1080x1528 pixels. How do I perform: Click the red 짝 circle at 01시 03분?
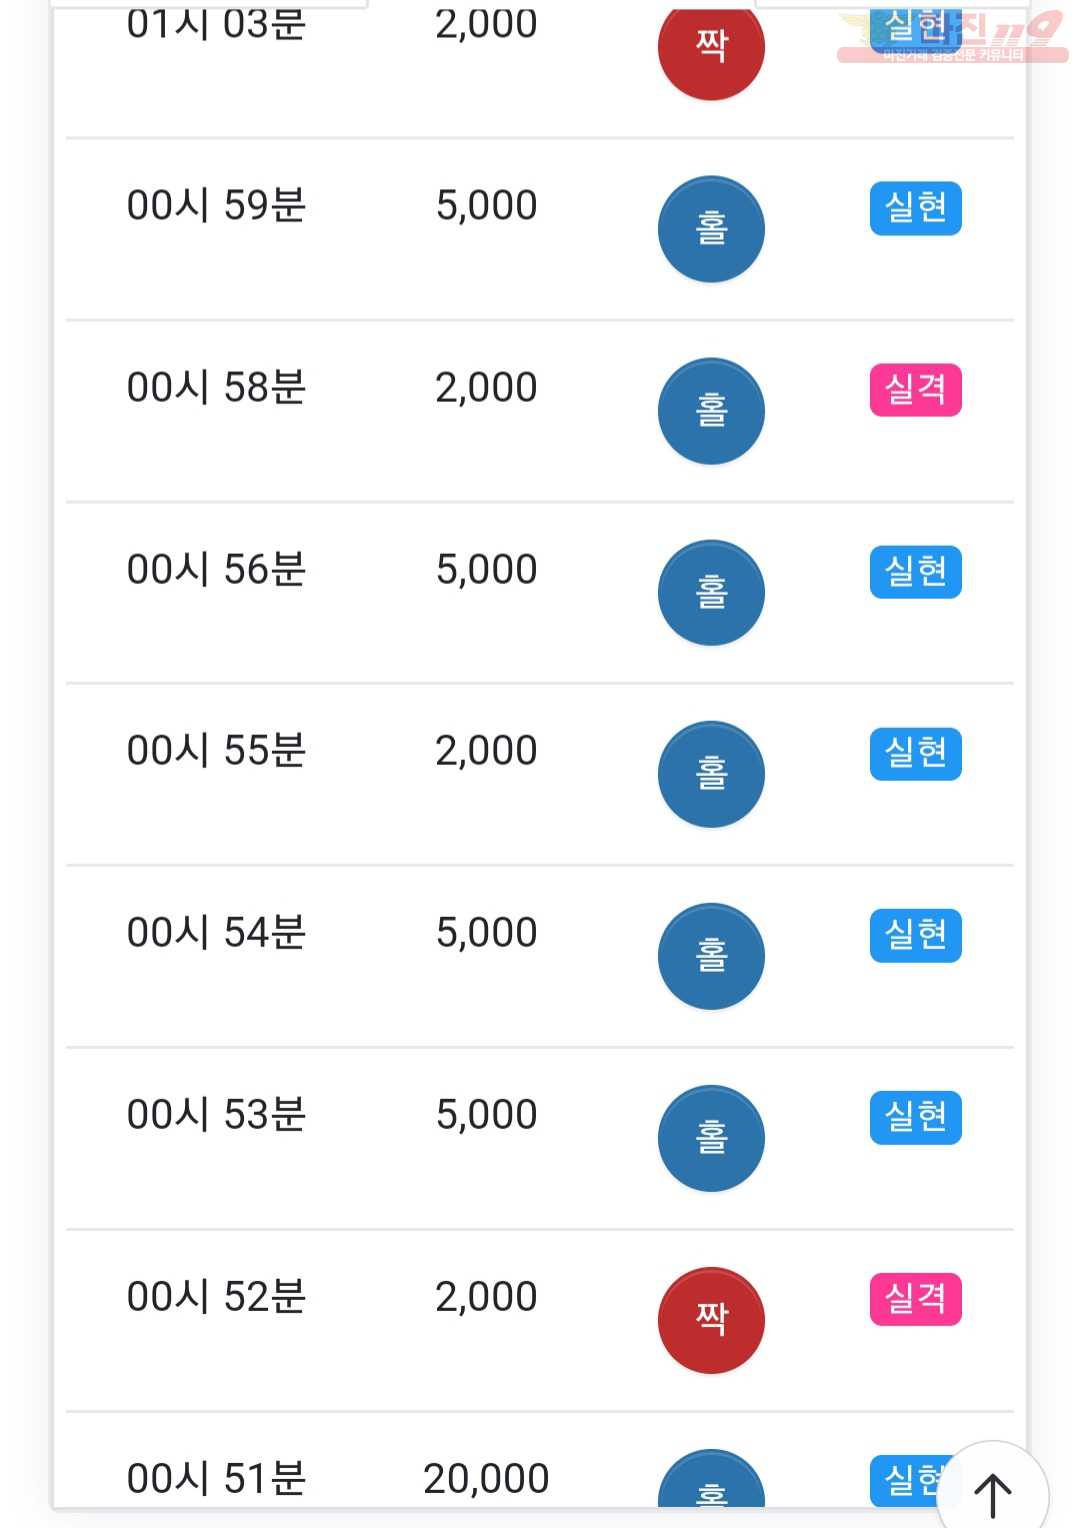pos(711,48)
